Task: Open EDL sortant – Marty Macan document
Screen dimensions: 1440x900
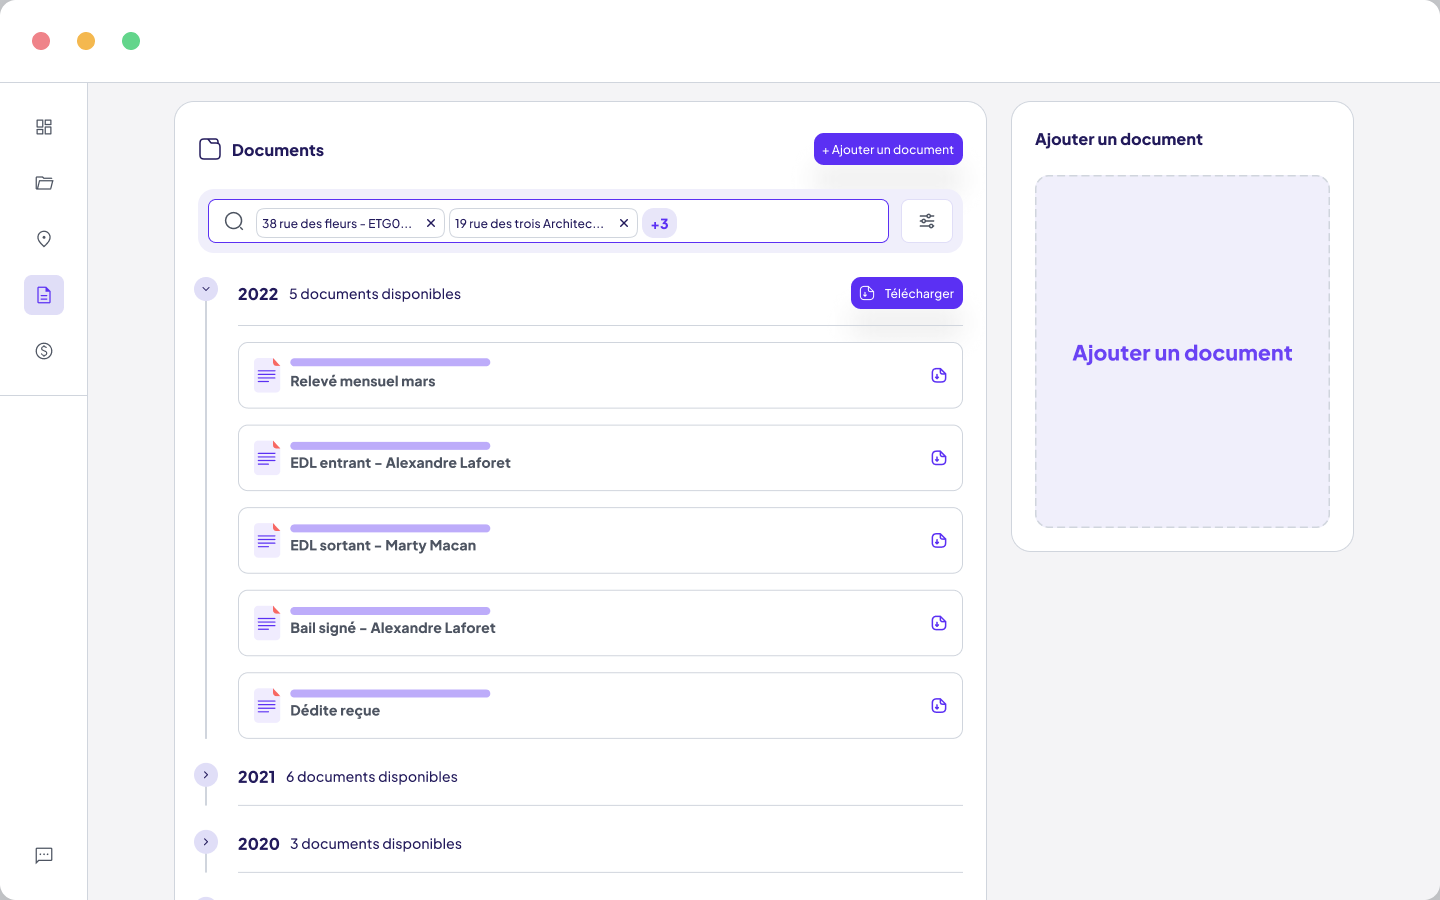Action: (x=600, y=540)
